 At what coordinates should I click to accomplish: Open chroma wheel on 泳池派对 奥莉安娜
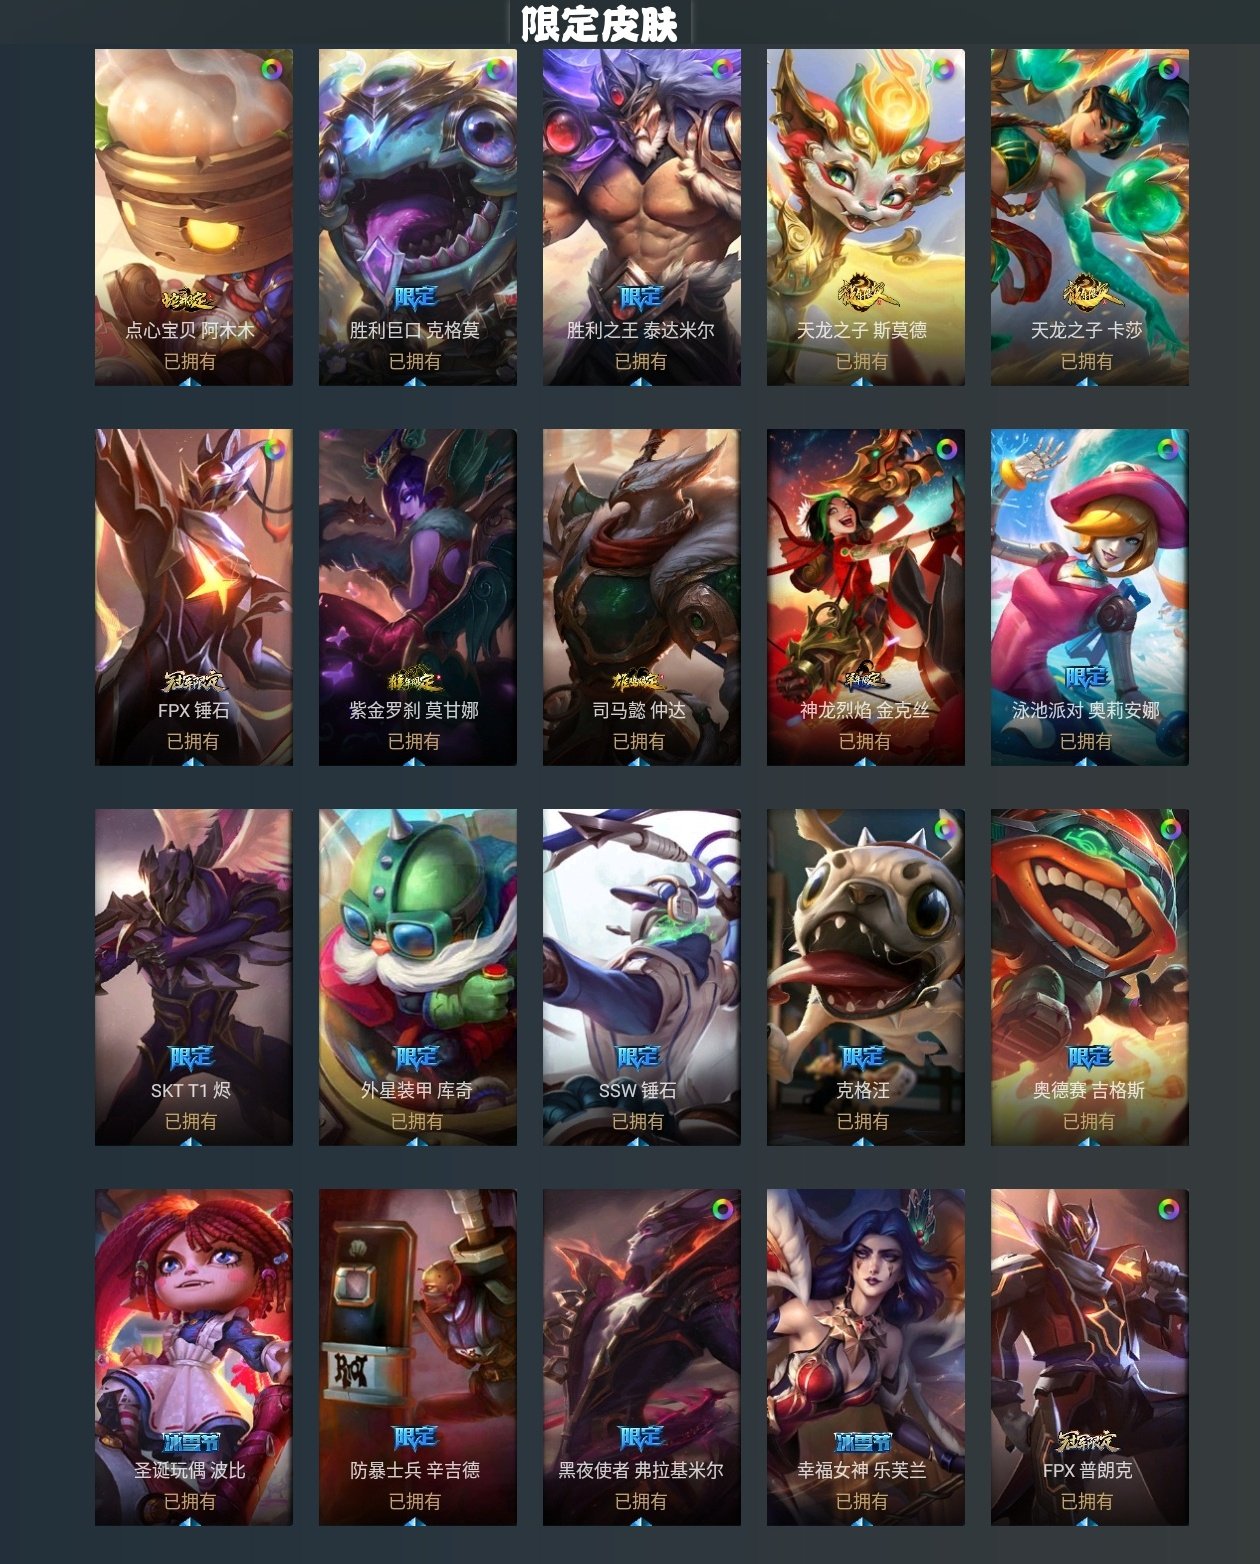pos(1168,449)
